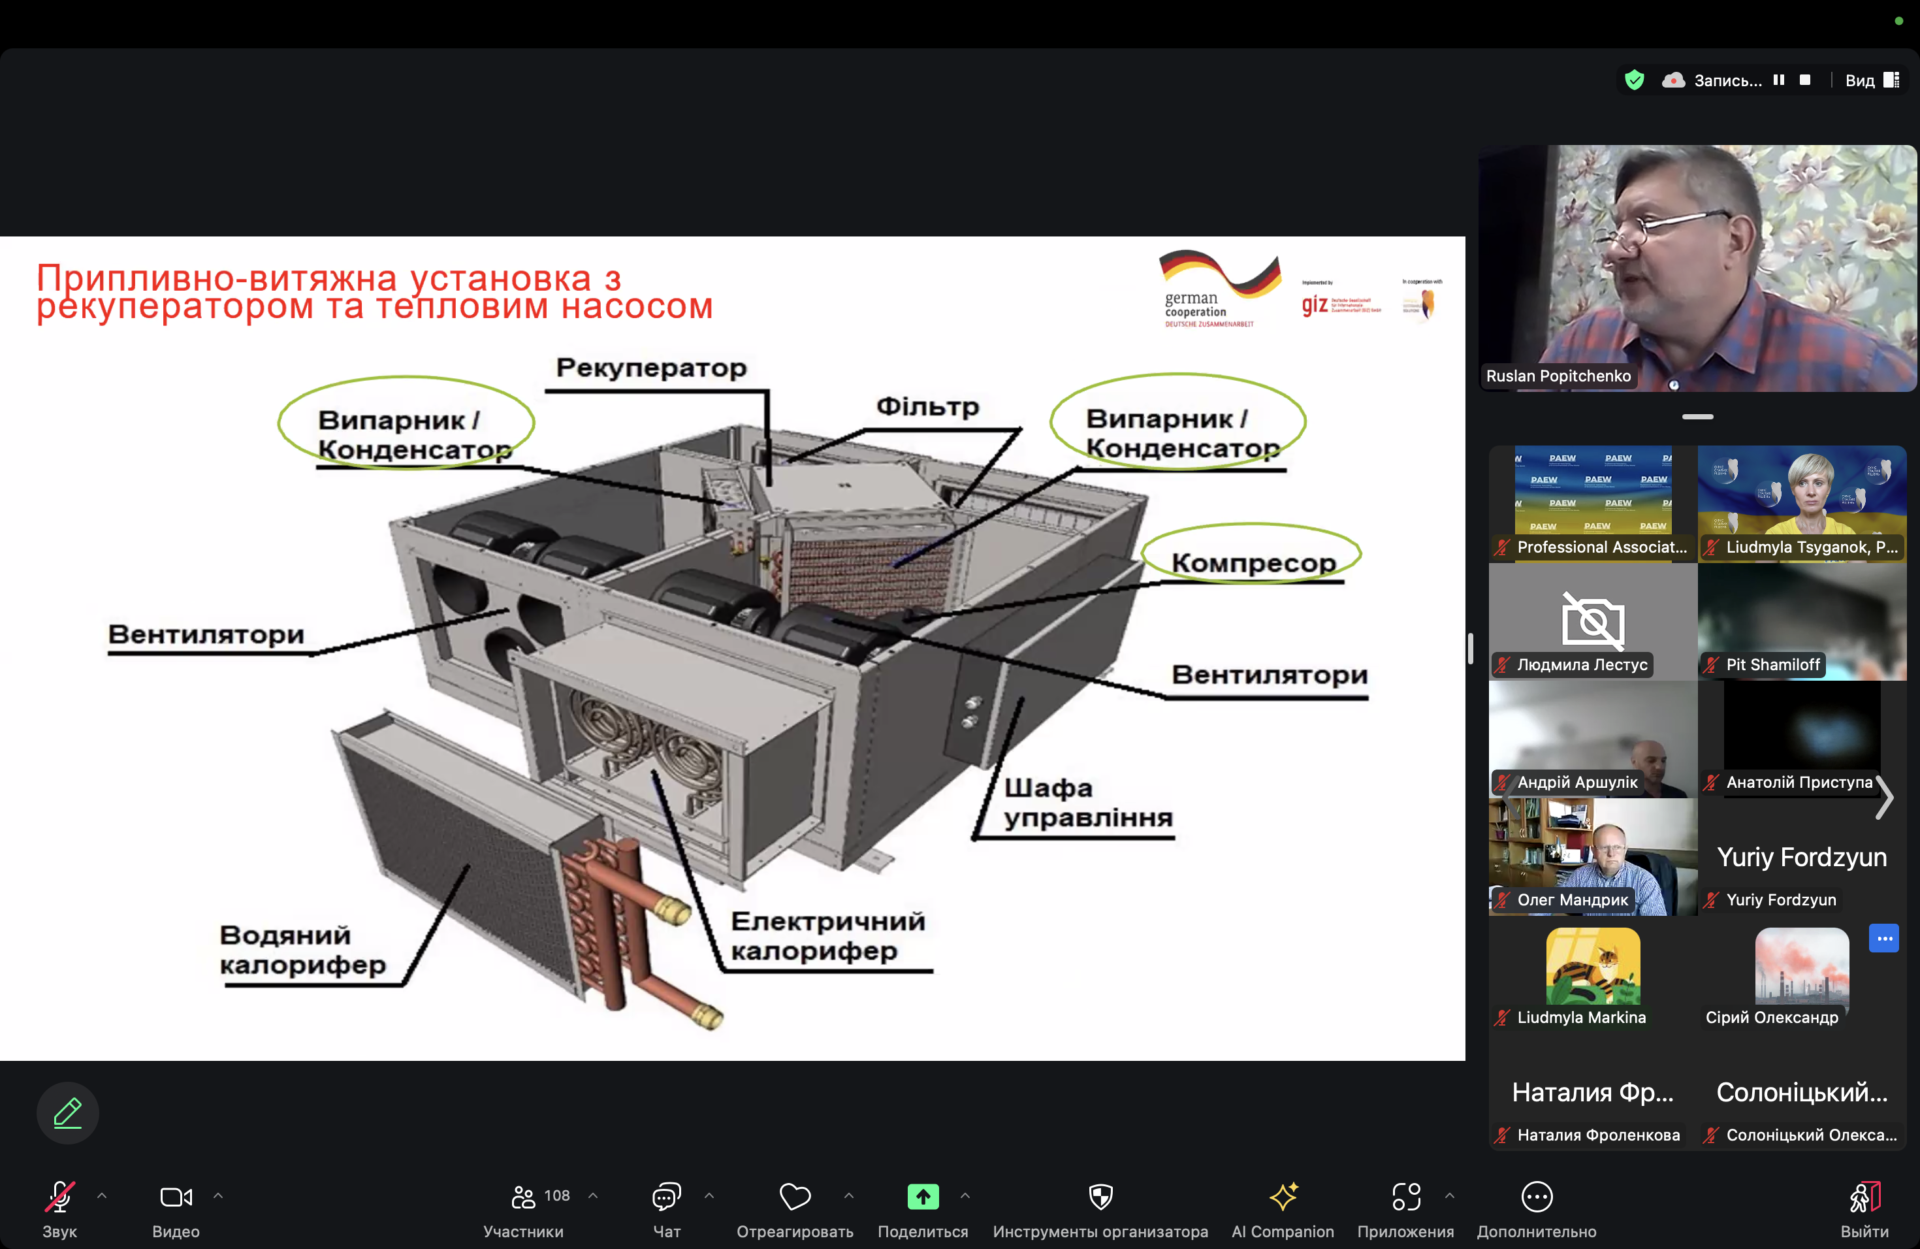Show next page of participant thumbnails
1920x1249 pixels.
coord(1884,797)
